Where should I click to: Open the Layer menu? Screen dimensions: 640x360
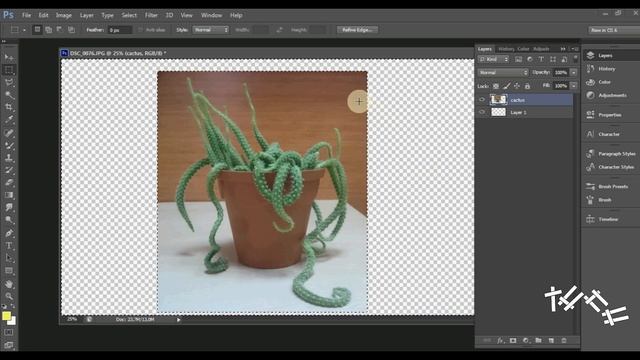click(x=87, y=15)
